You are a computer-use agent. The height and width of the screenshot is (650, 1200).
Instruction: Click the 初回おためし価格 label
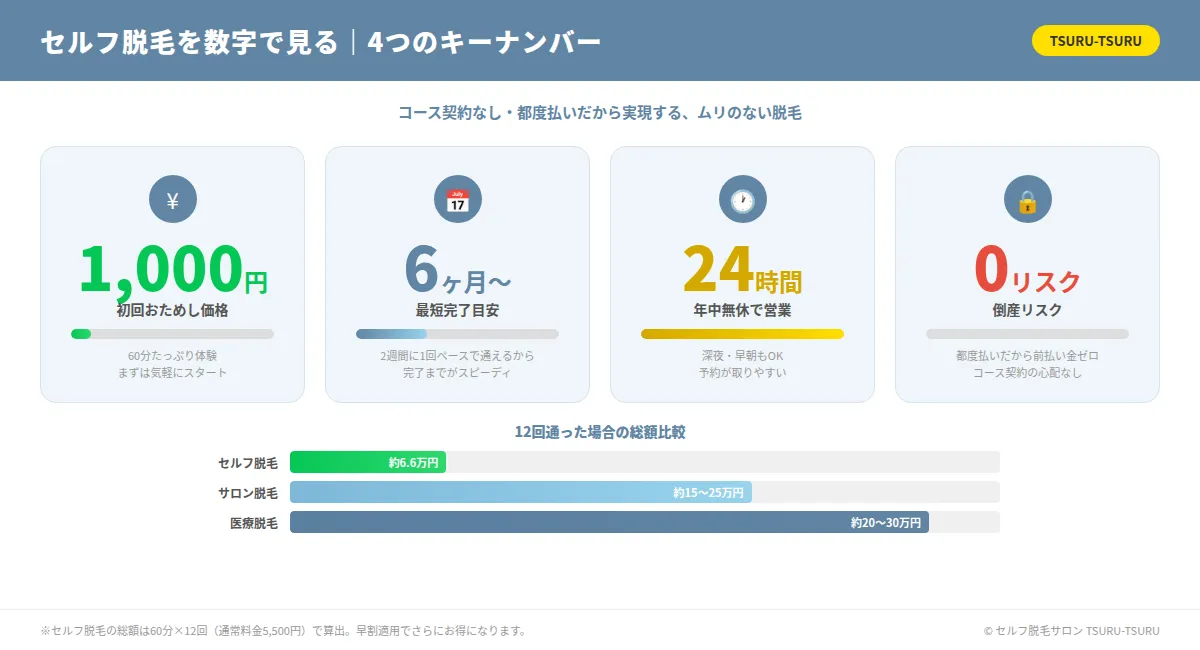coord(172,310)
